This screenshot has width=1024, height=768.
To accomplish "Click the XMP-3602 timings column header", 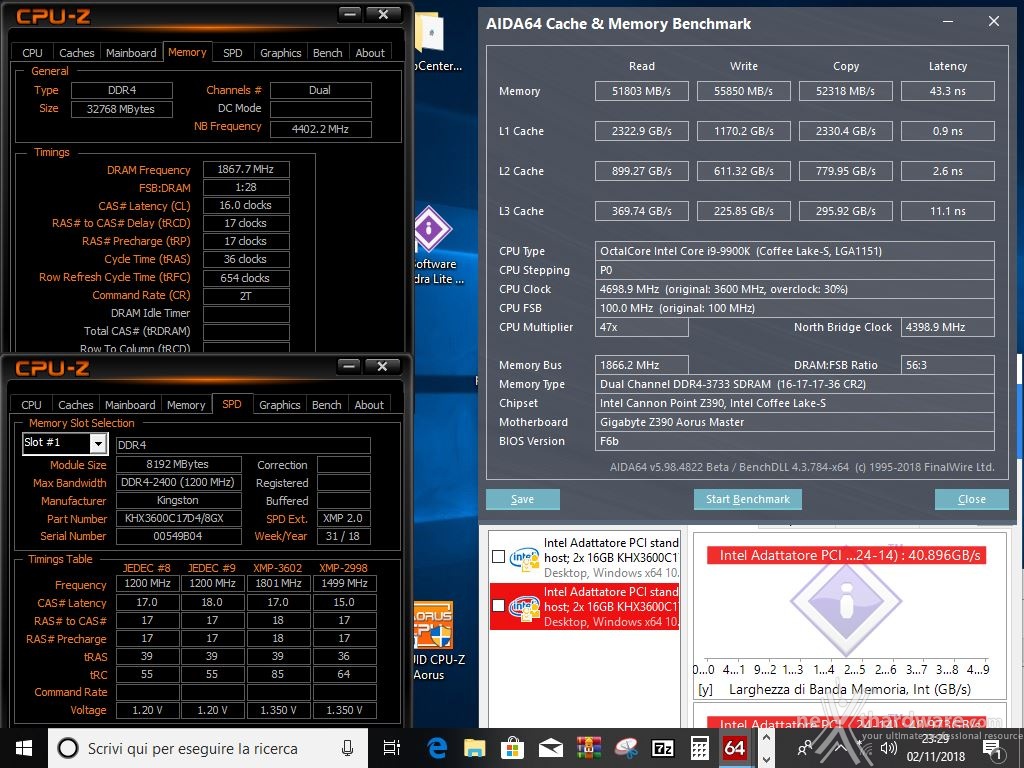I will (x=278, y=568).
